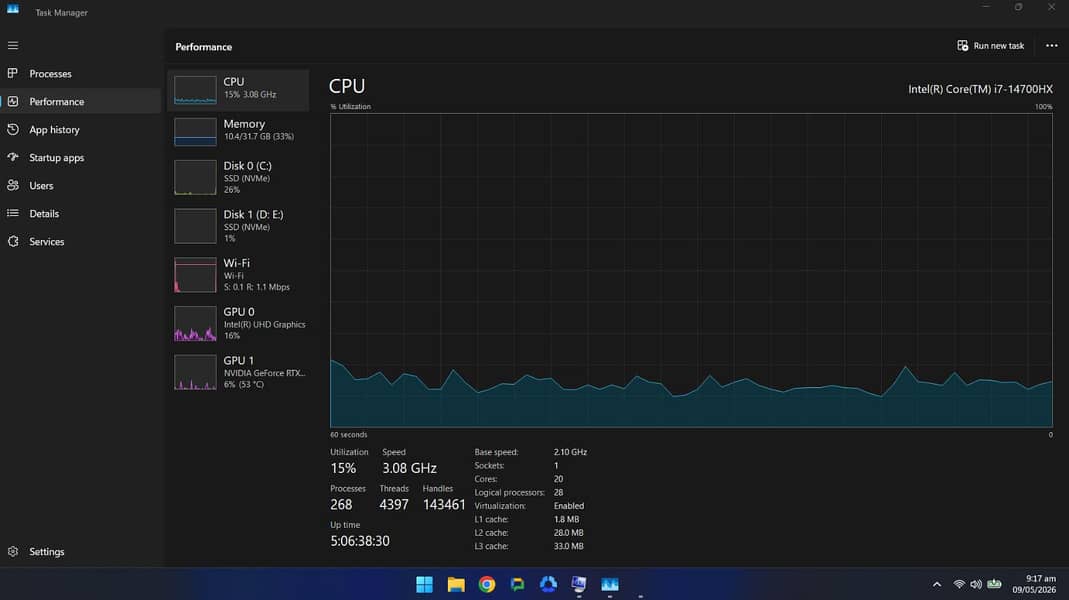Click the Startup apps gauge icon
Viewport: 1069px width, 600px height.
pos(13,157)
